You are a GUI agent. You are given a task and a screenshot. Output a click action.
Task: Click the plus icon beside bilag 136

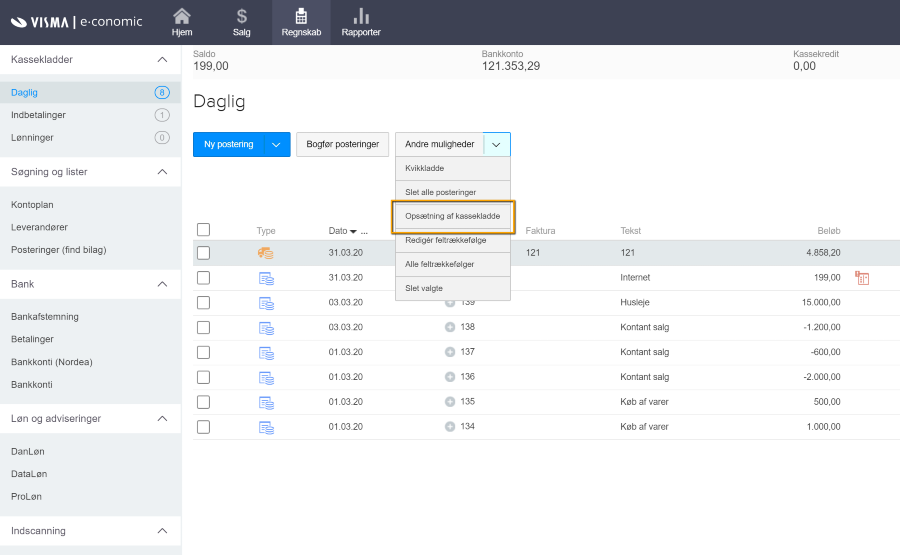pyautogui.click(x=450, y=377)
